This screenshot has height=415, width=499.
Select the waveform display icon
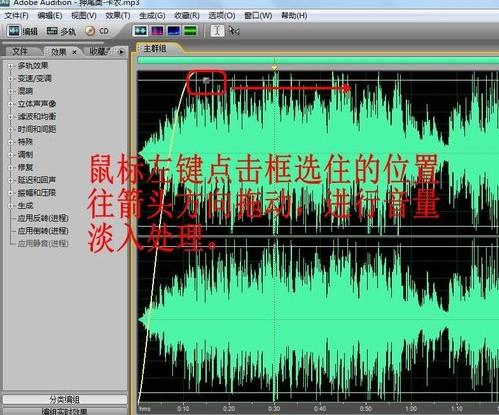point(140,31)
